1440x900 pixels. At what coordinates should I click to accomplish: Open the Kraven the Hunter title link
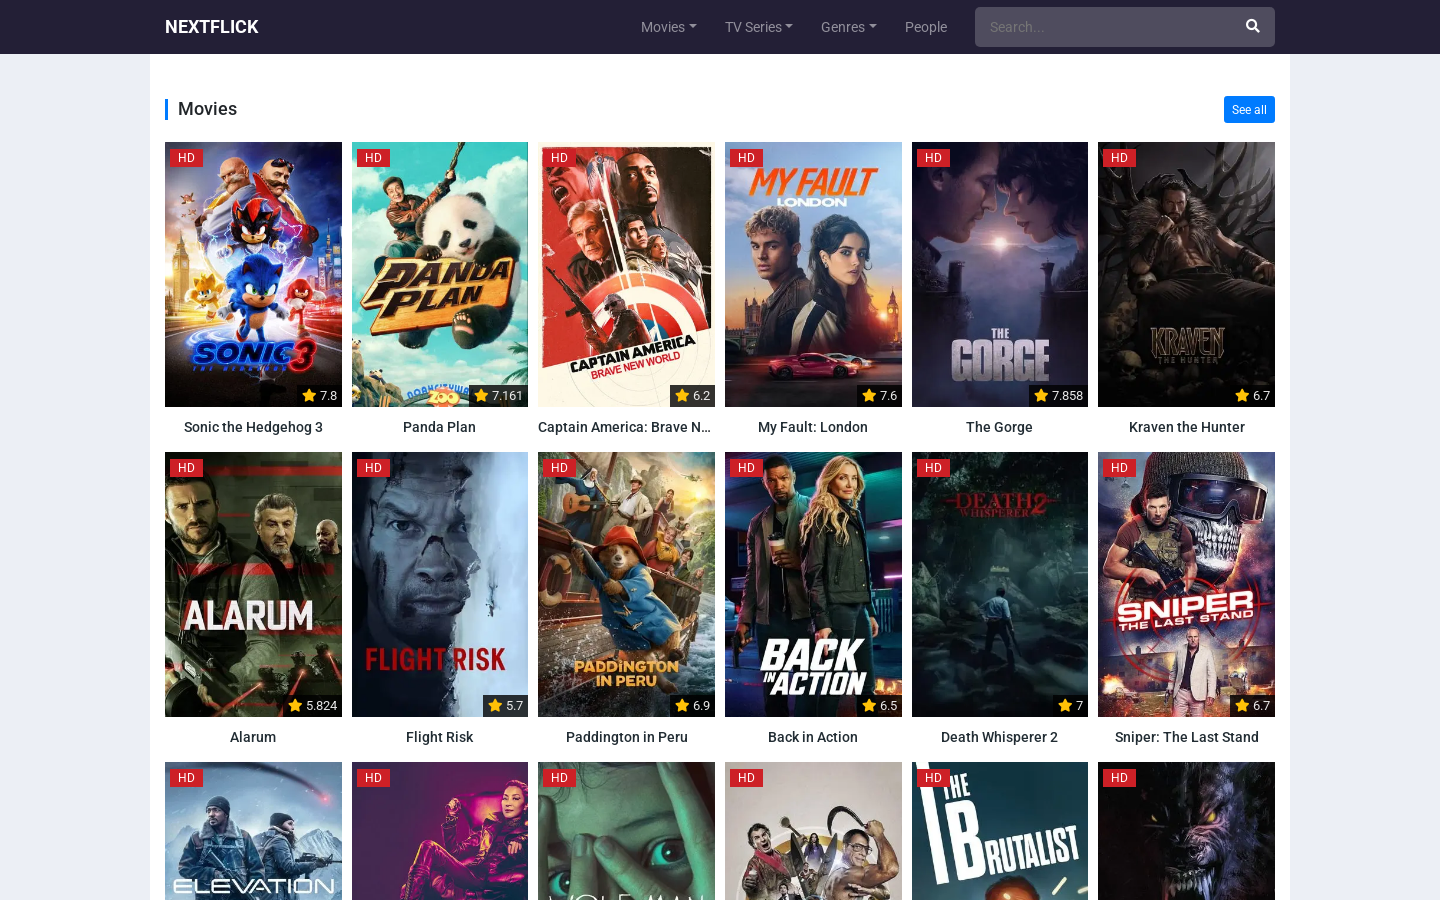tap(1186, 427)
